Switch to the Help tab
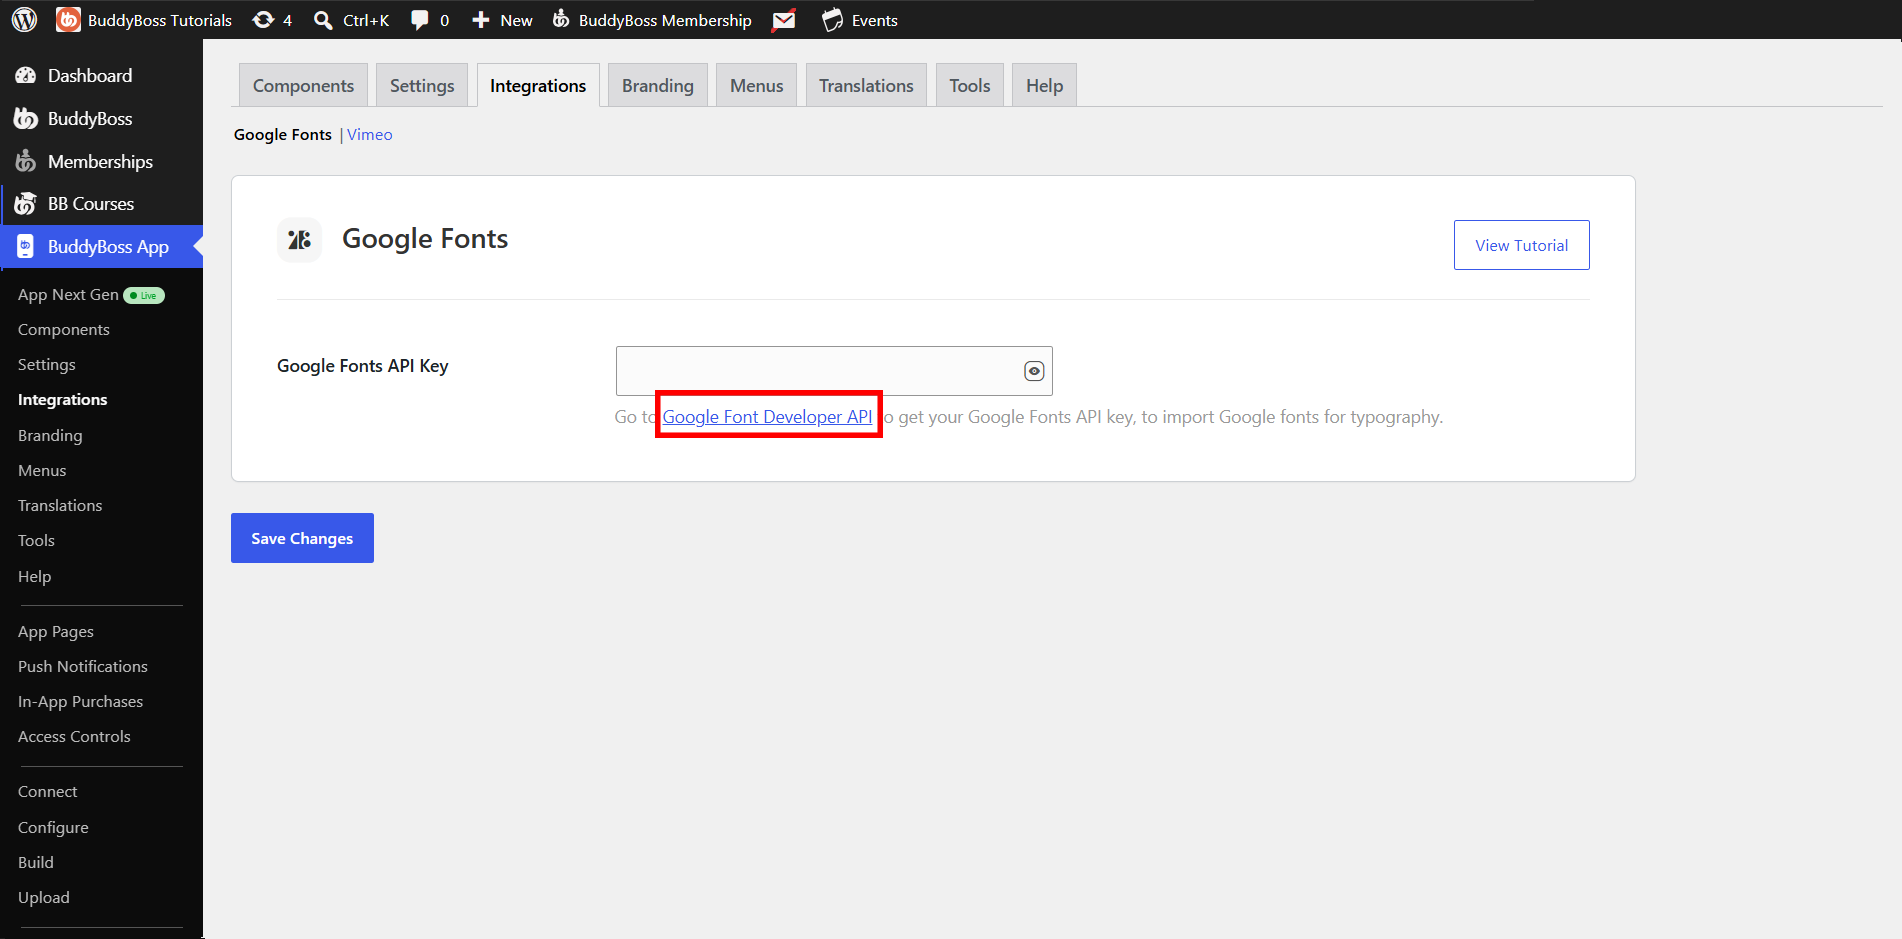 (x=1044, y=86)
